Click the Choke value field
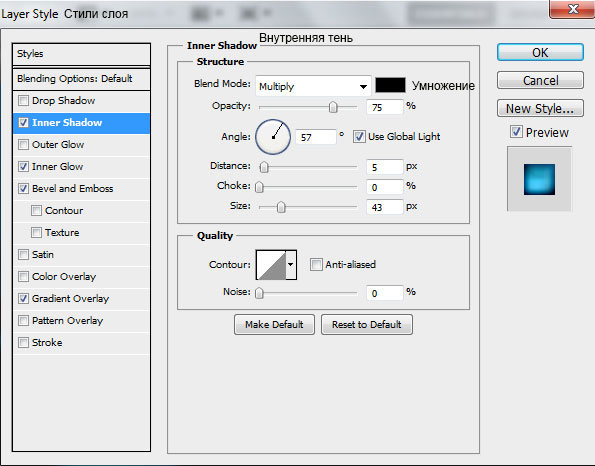 (384, 187)
